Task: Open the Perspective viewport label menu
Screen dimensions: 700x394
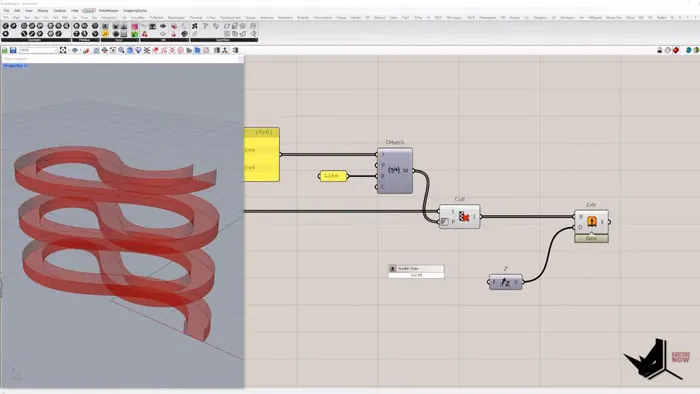Action: click(15, 66)
